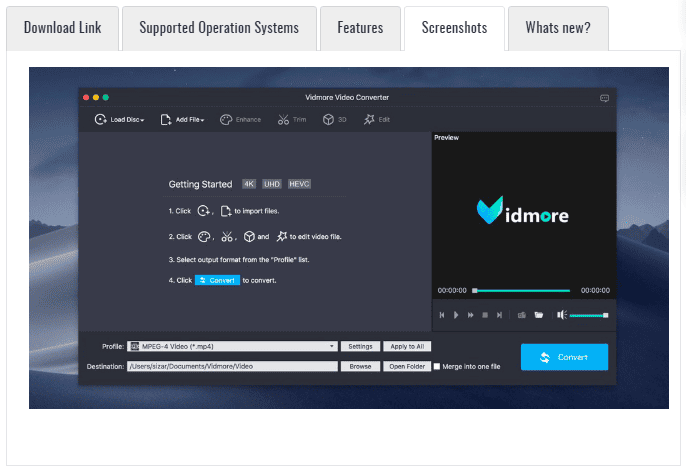
Task: Mute the preview with the speaker icon
Action: [562, 315]
